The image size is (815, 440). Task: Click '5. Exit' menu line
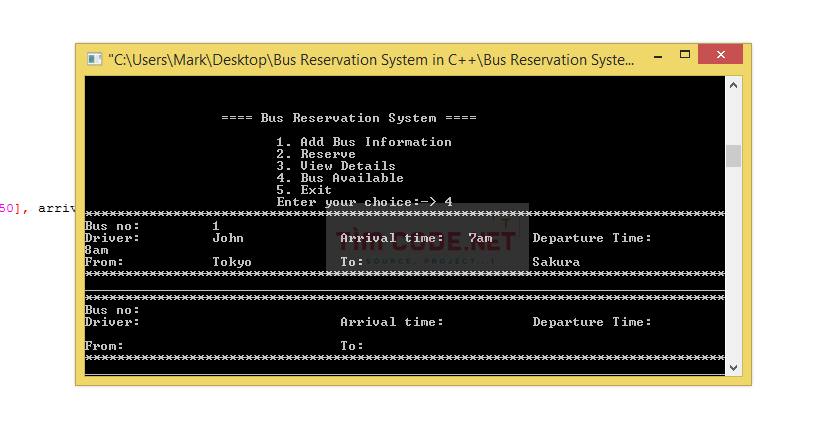pos(304,190)
